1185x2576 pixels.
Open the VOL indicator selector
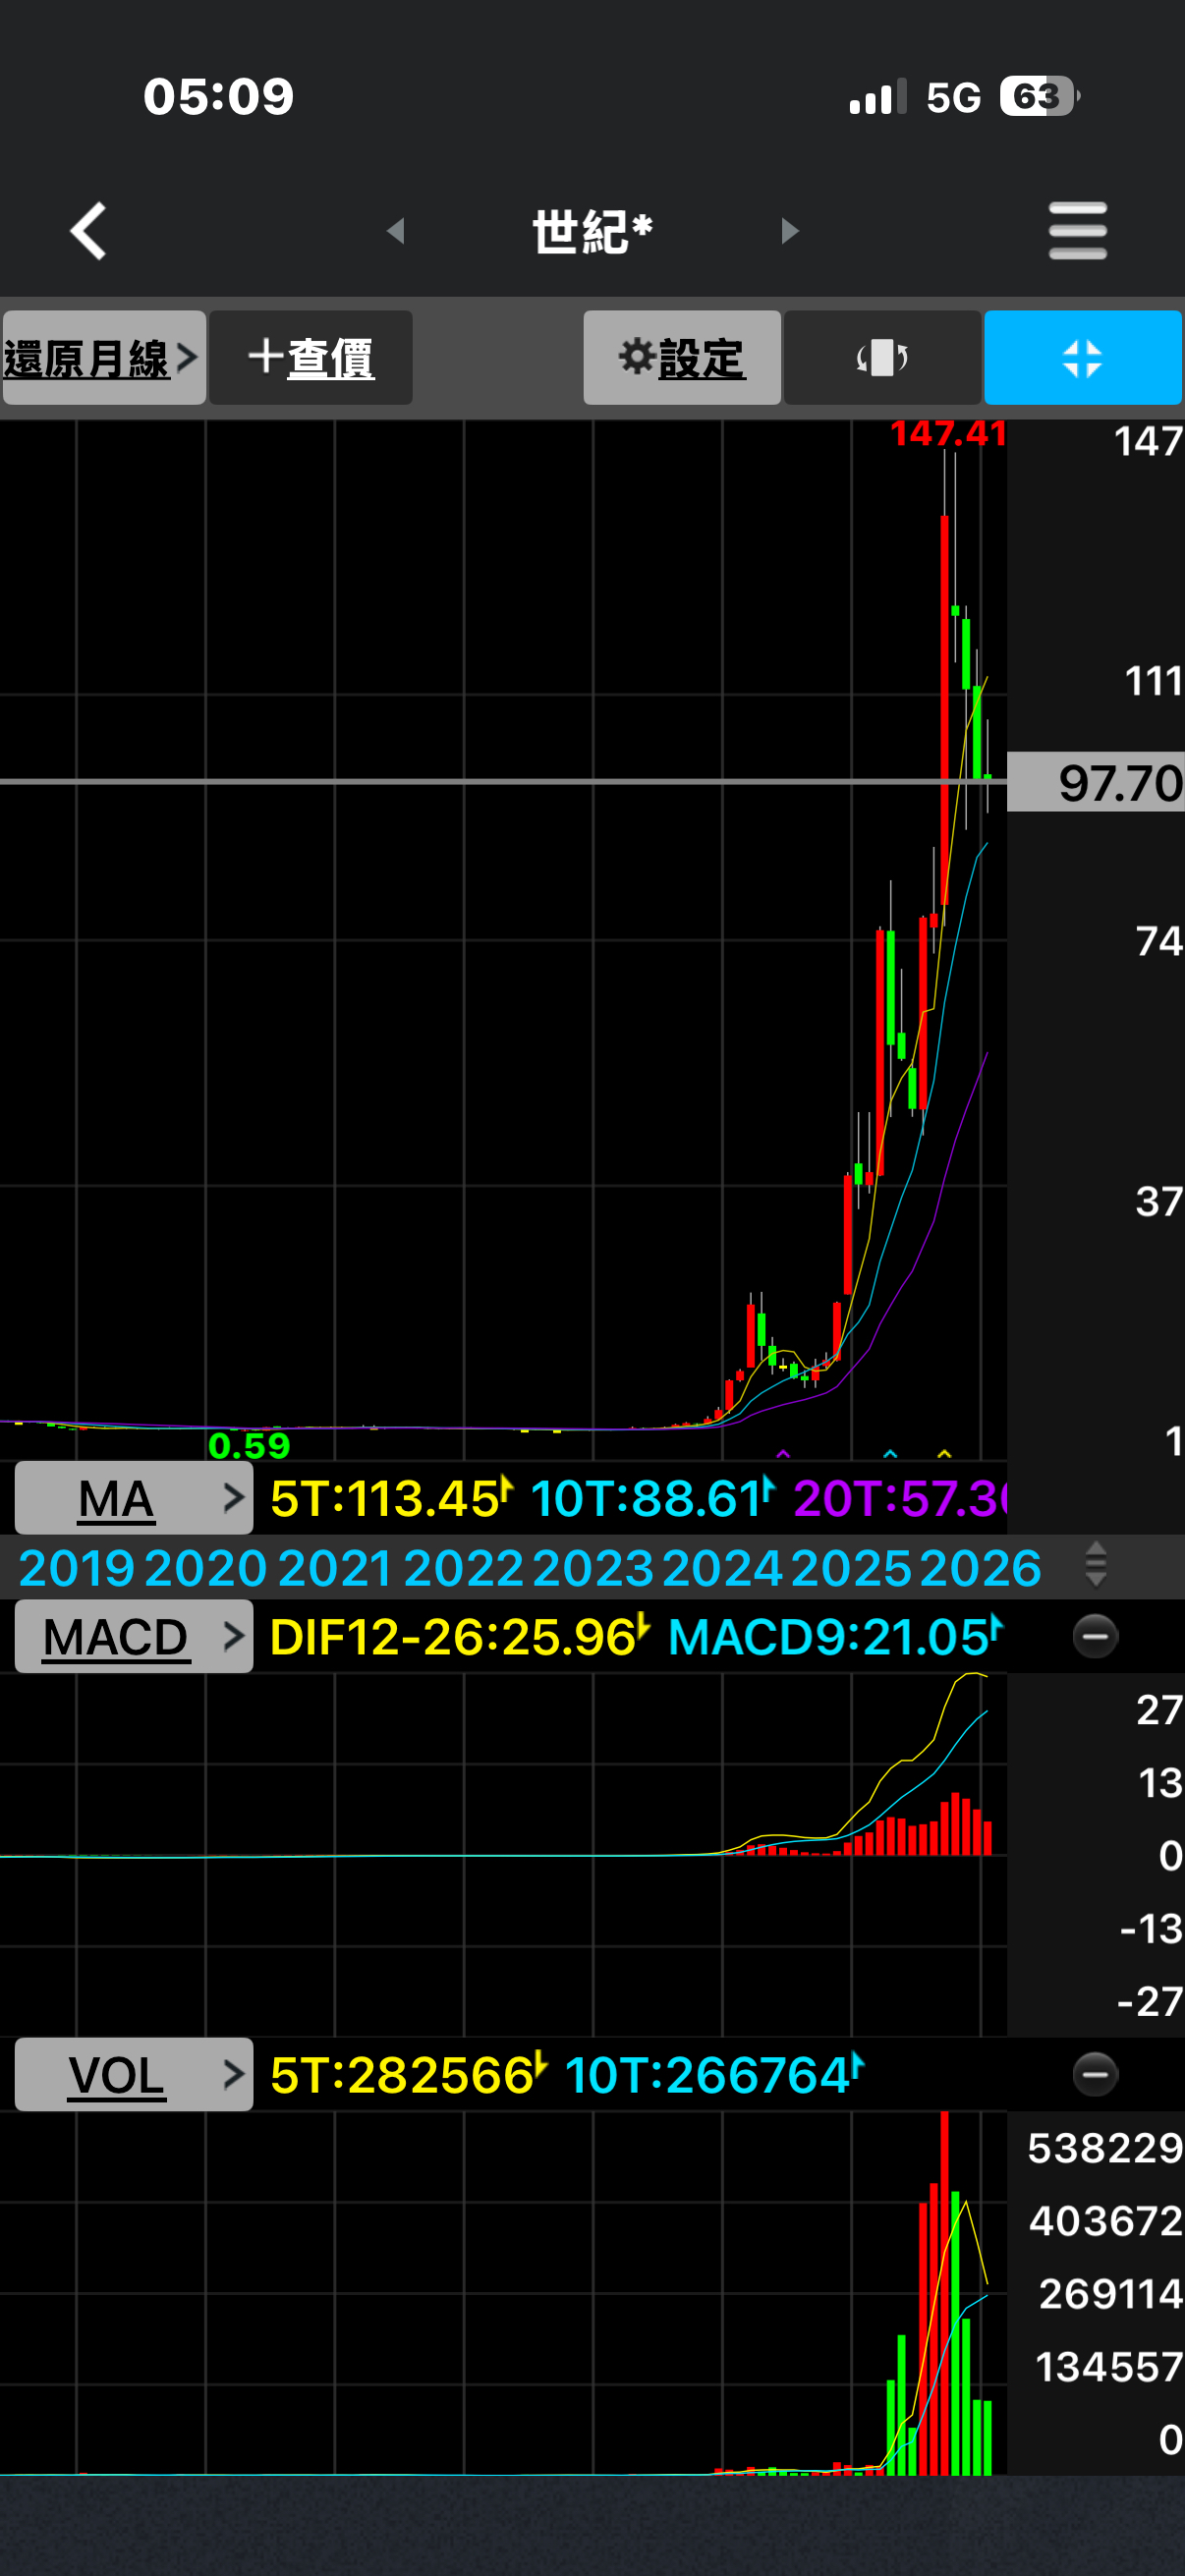pyautogui.click(x=134, y=2075)
